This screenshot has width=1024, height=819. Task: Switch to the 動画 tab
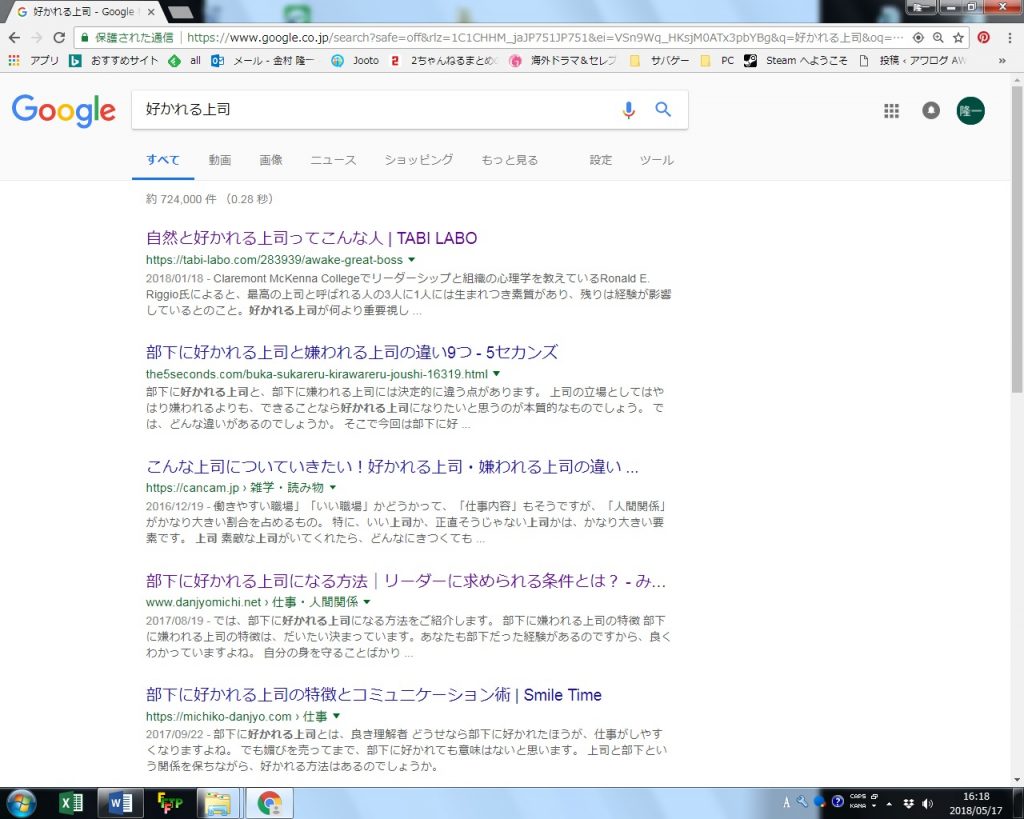[x=219, y=160]
